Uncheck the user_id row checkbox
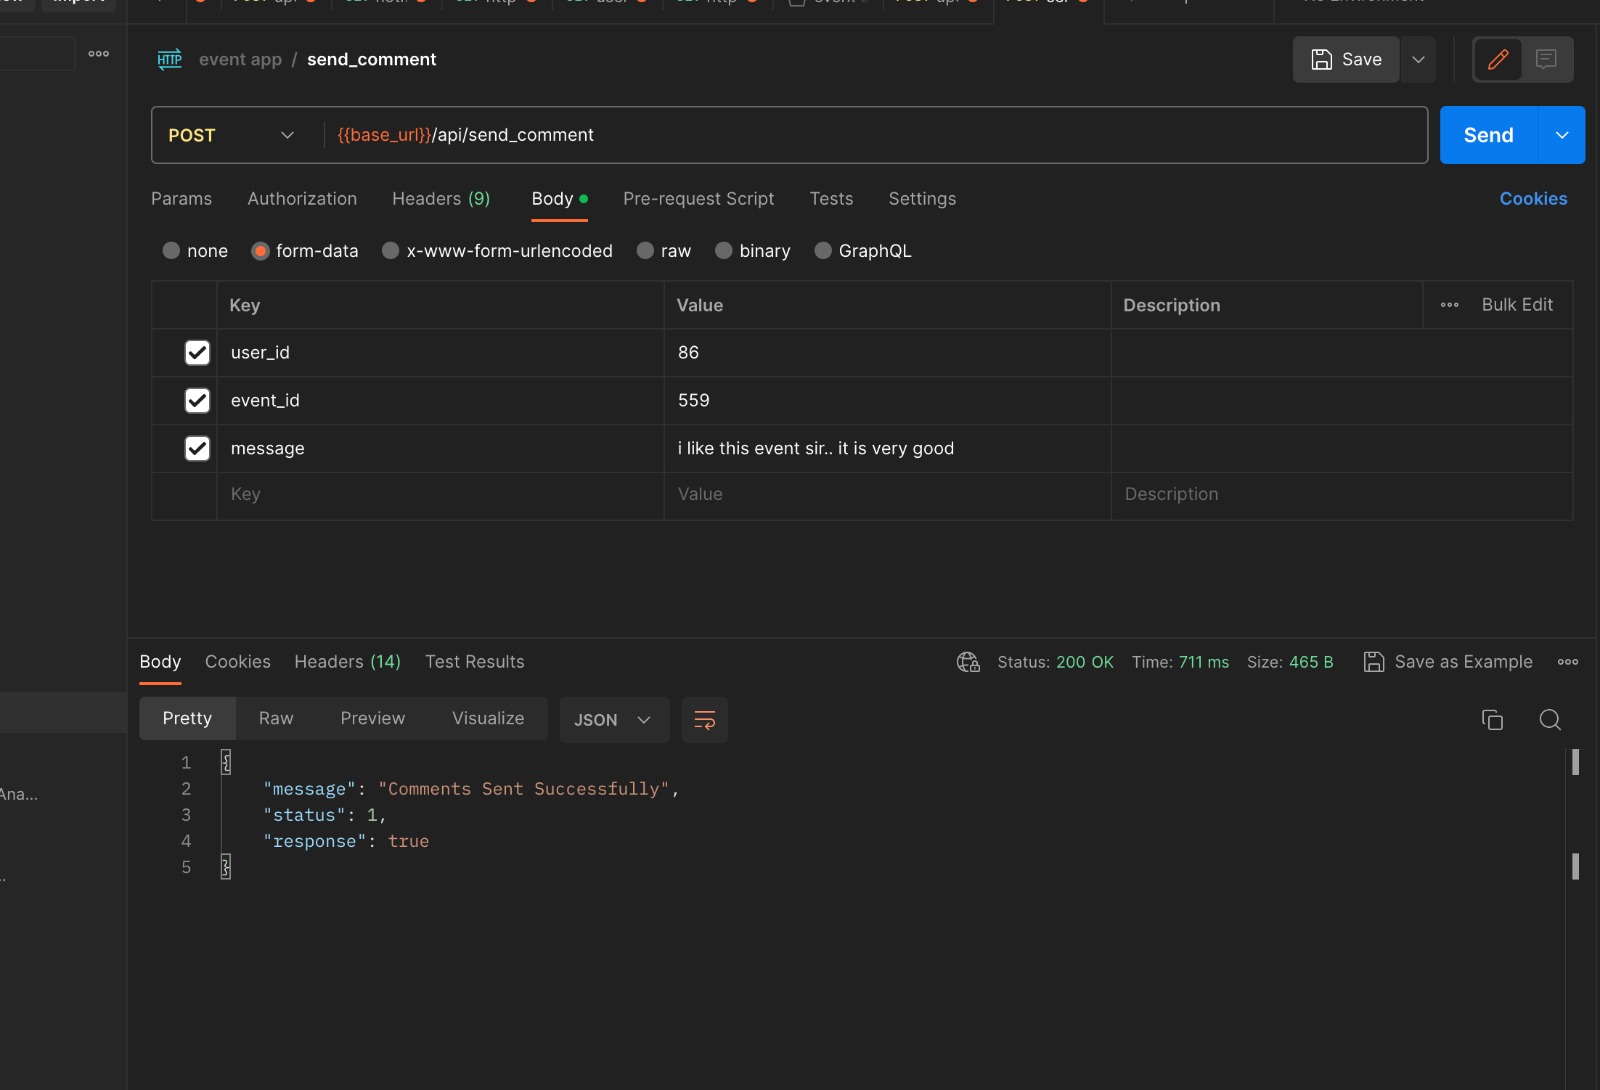 click(197, 353)
